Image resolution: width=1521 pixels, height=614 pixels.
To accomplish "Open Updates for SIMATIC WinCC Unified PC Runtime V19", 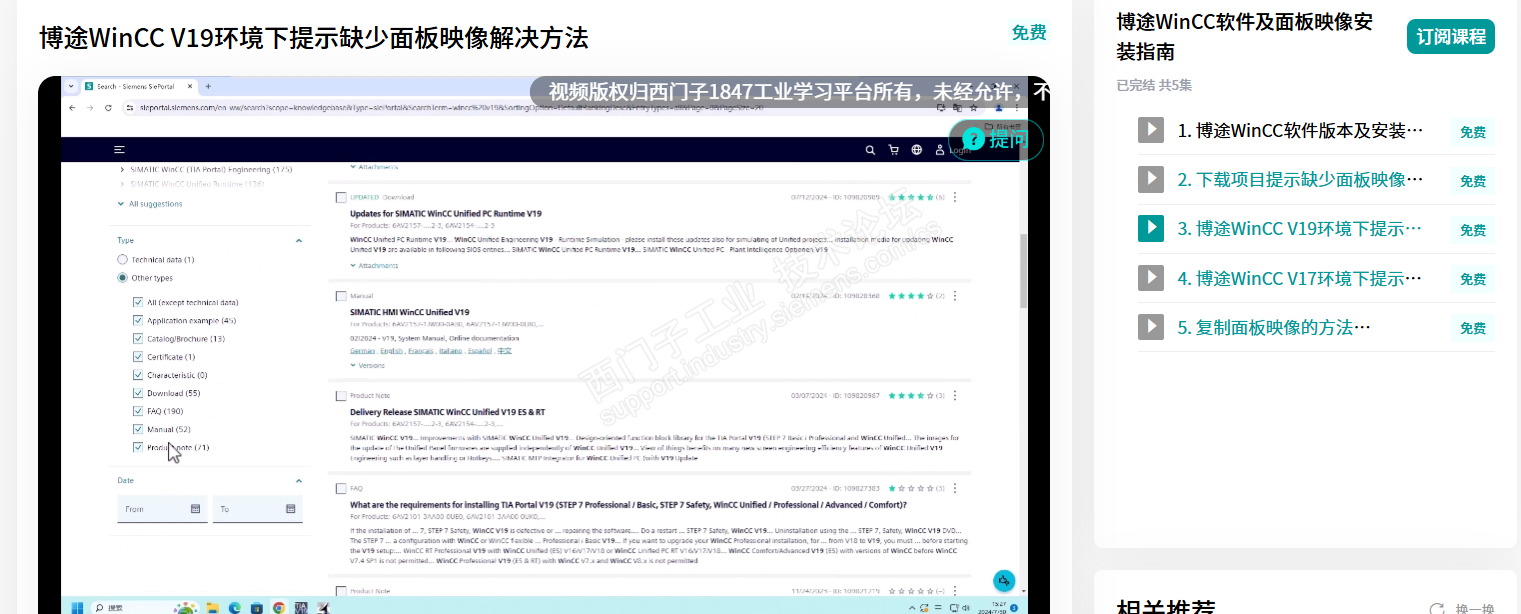I will coord(446,214).
